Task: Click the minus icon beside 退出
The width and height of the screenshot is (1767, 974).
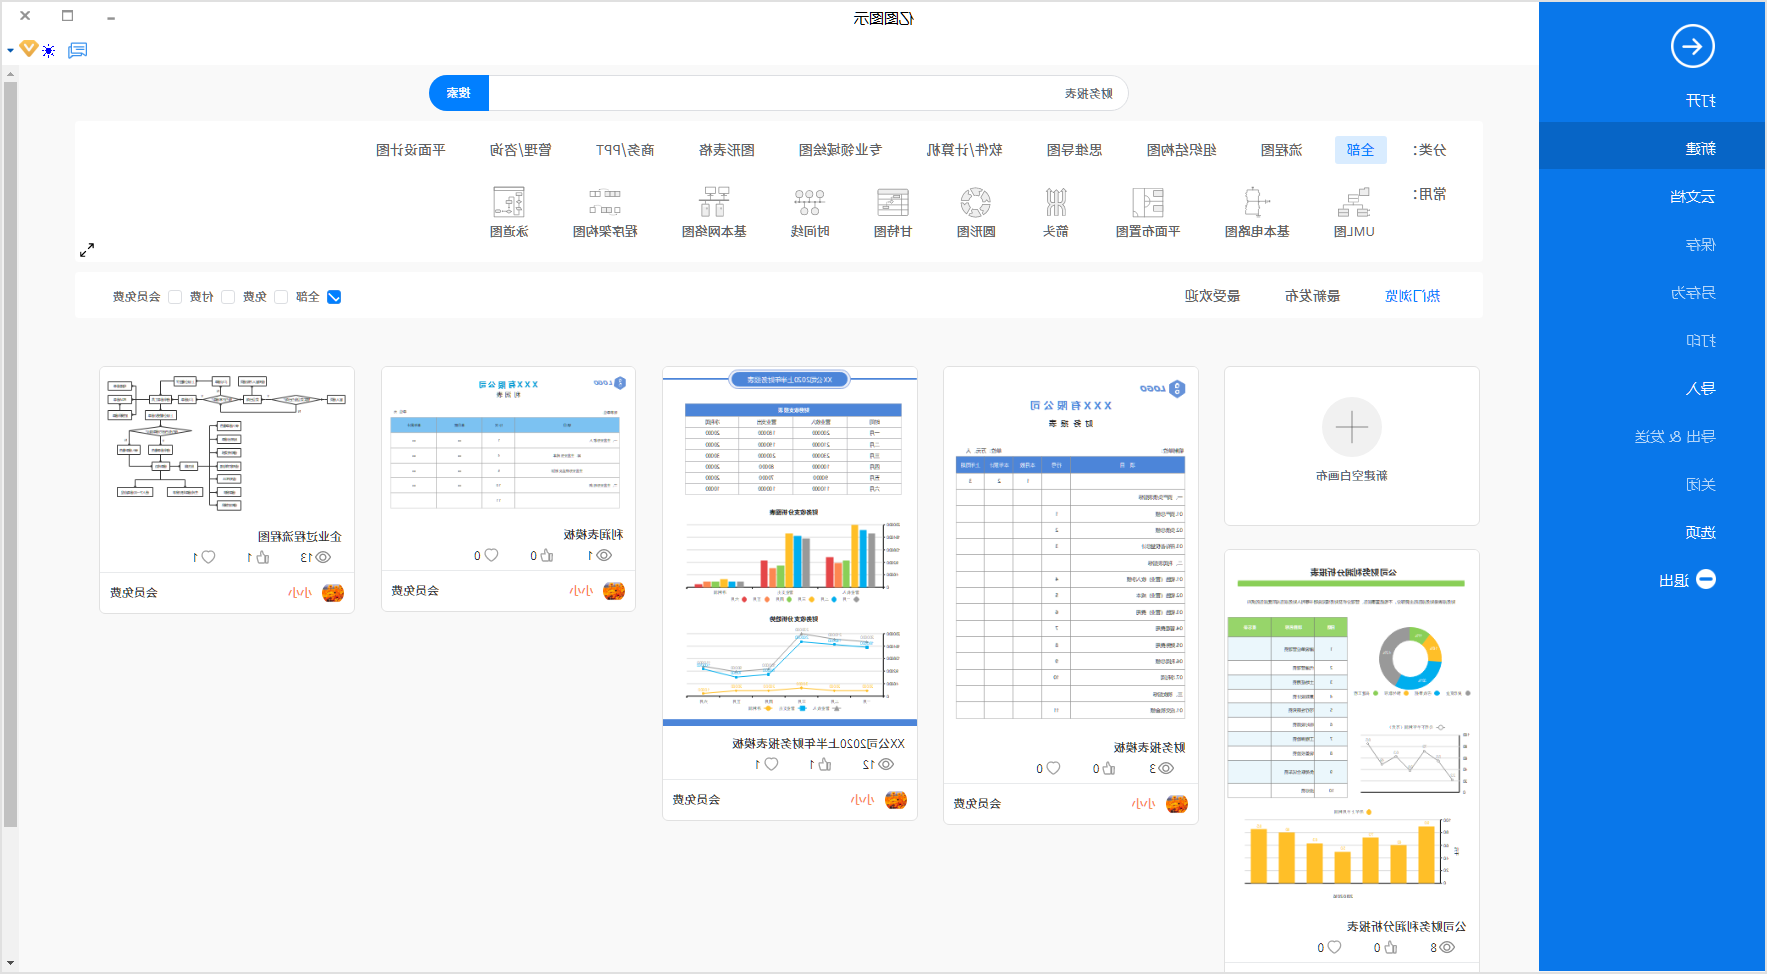Action: click(1706, 579)
